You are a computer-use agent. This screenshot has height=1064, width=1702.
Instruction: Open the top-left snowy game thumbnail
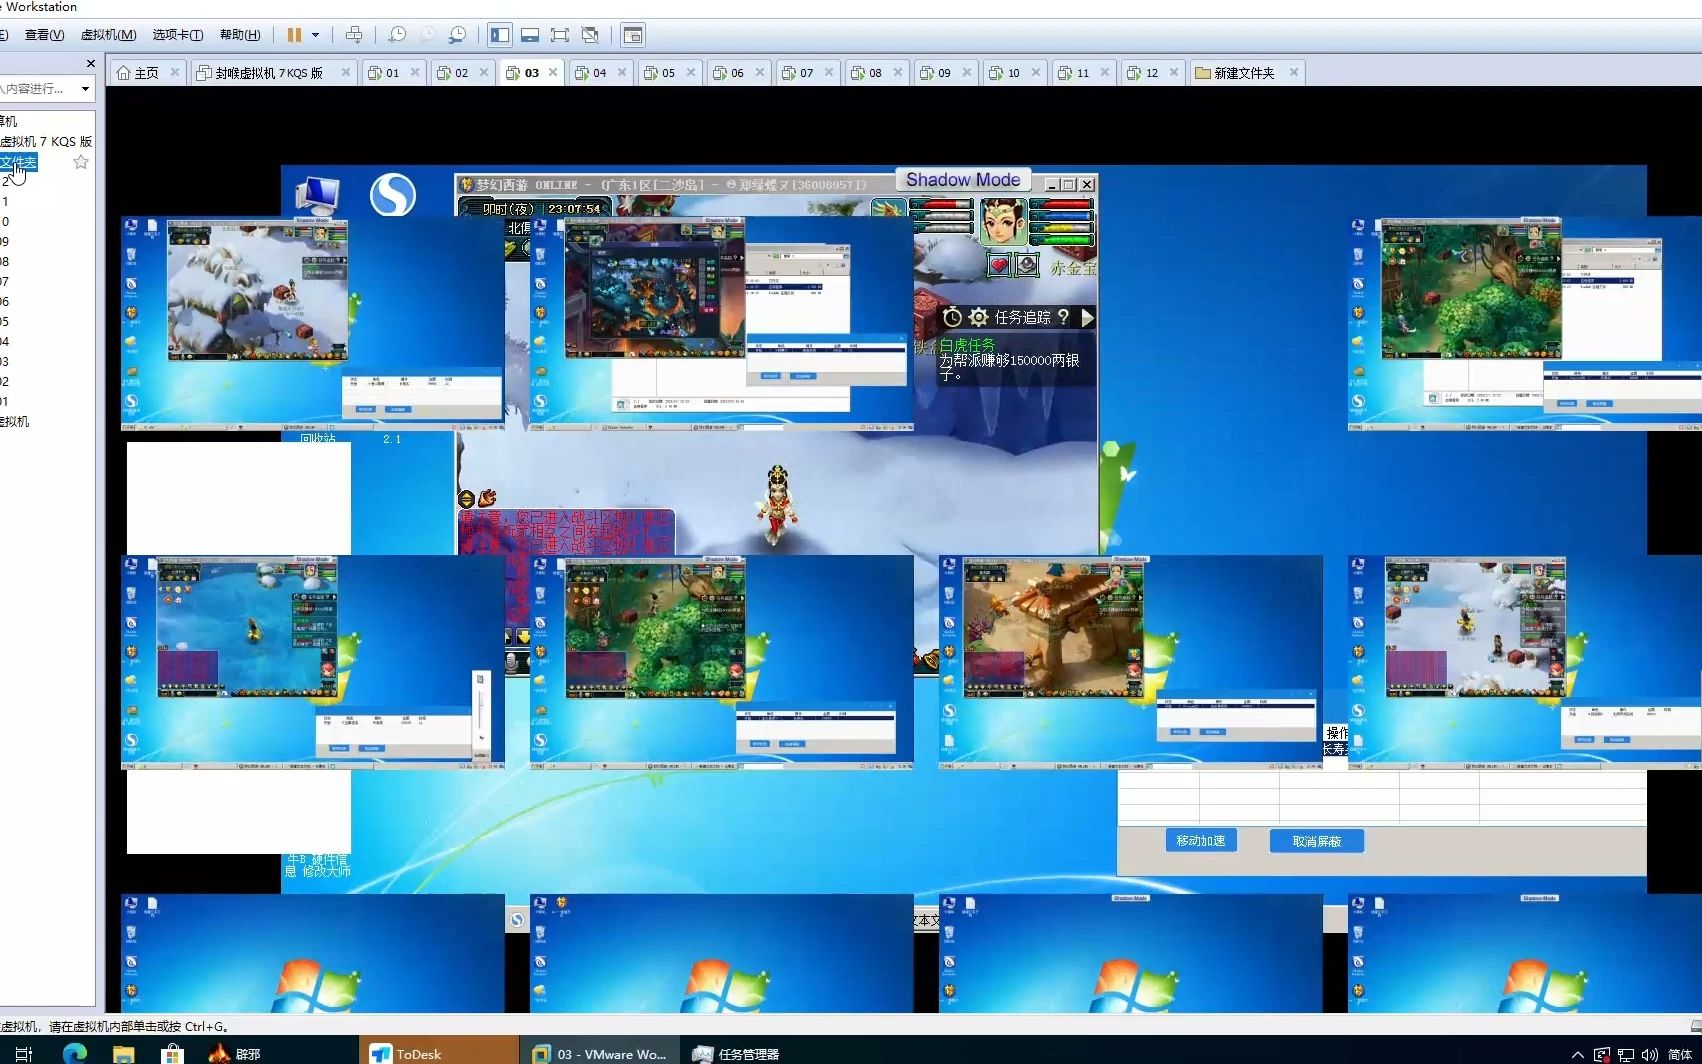[312, 323]
